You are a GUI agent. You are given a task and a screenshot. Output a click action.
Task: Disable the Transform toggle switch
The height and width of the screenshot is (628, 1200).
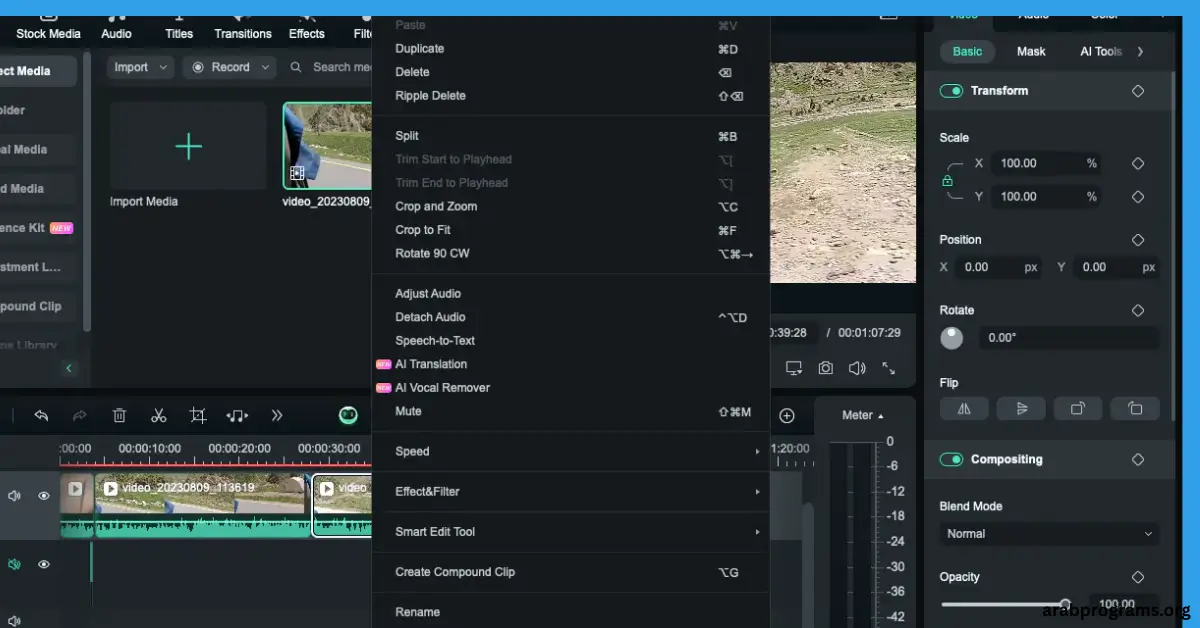[x=951, y=91]
